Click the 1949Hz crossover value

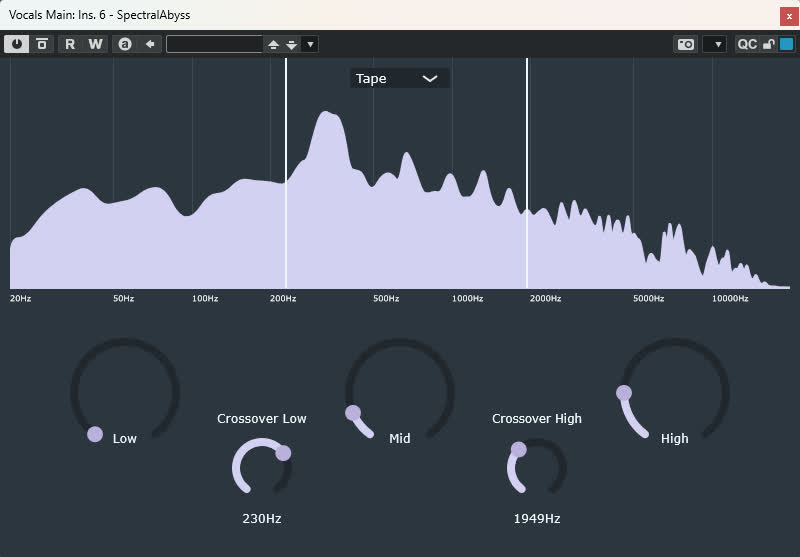pos(537,519)
